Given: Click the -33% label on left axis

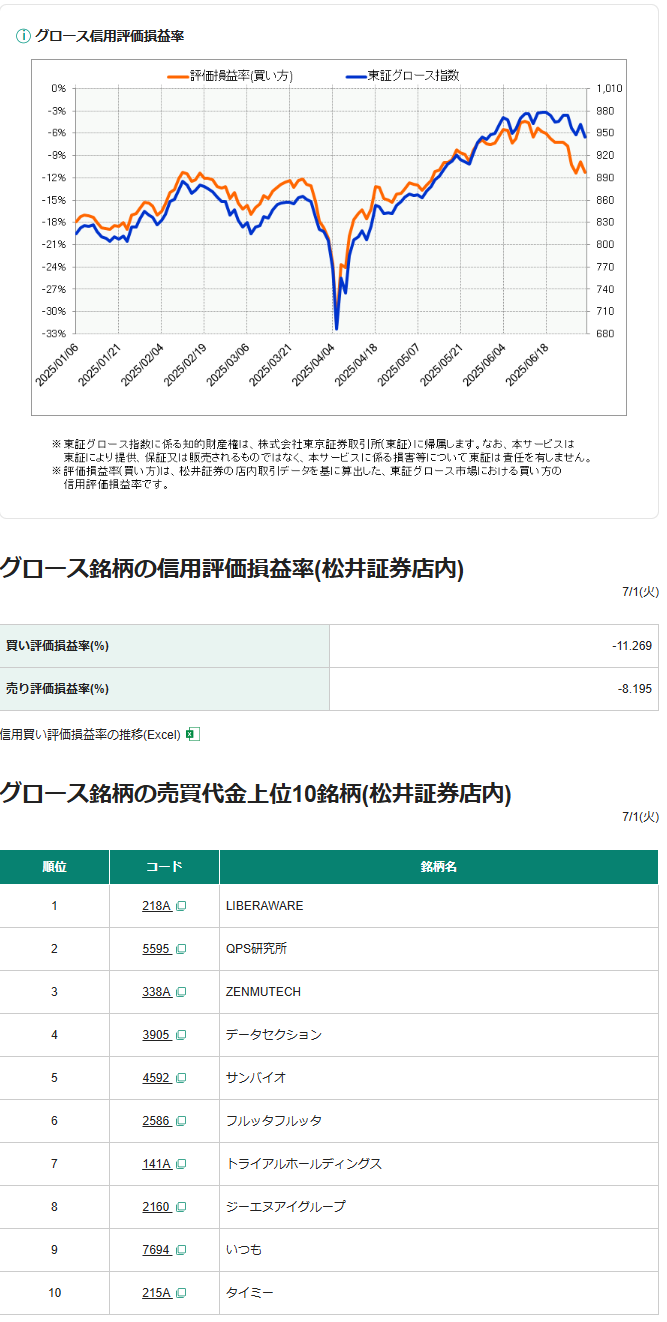Looking at the screenshot, I should [55, 334].
